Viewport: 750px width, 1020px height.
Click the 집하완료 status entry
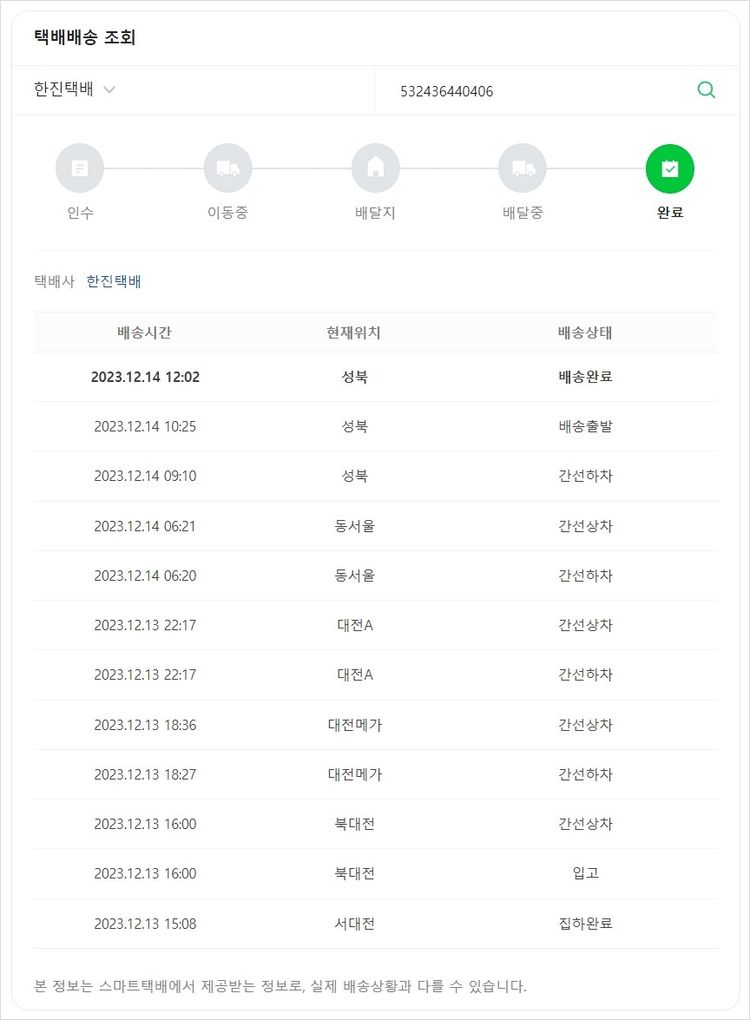[585, 923]
